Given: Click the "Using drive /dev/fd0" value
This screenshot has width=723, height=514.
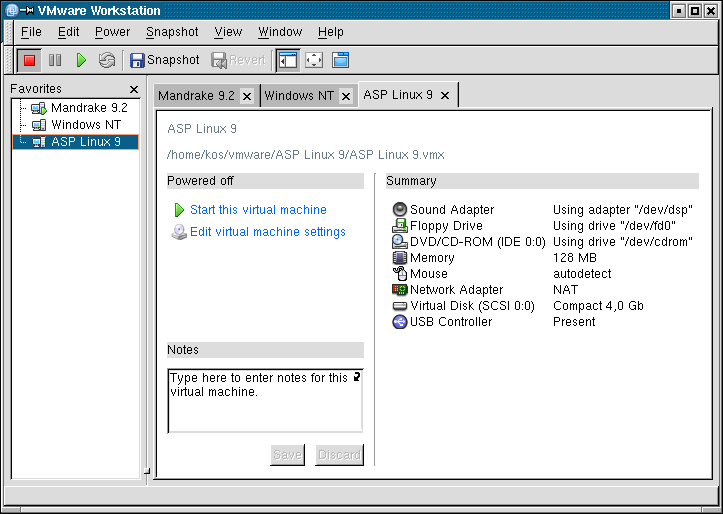Looking at the screenshot, I should (614, 226).
